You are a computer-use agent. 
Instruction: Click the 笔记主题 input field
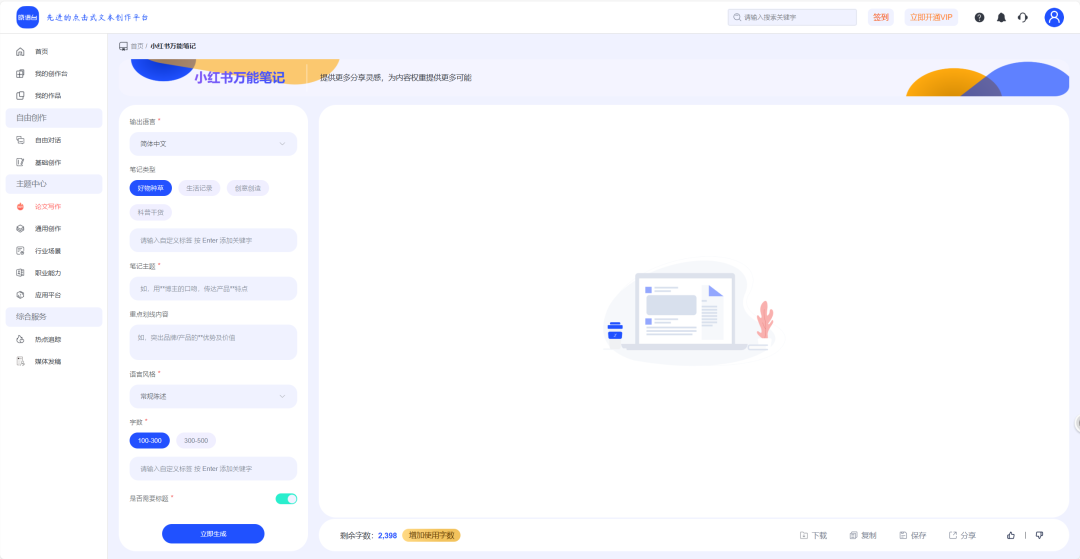tap(214, 288)
